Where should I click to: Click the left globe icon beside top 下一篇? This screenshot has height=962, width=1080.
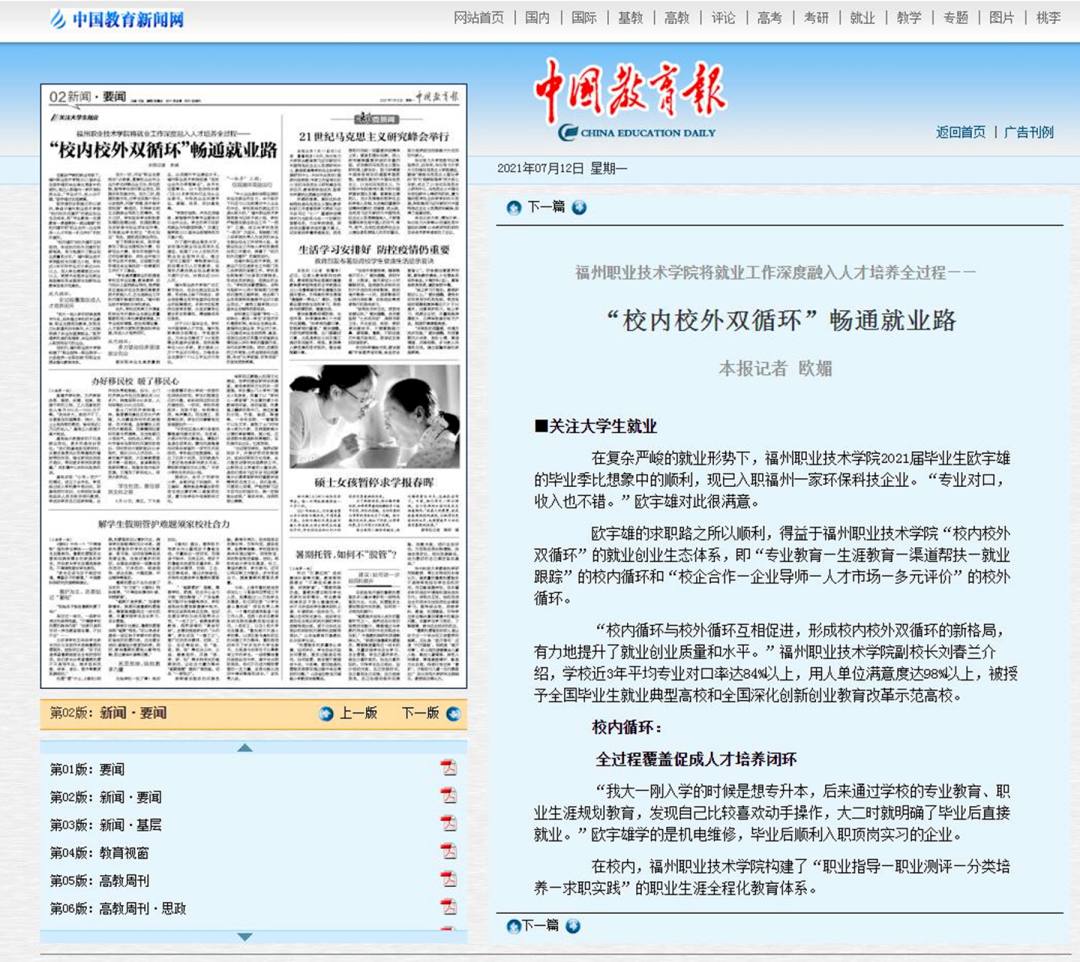pyautogui.click(x=514, y=208)
